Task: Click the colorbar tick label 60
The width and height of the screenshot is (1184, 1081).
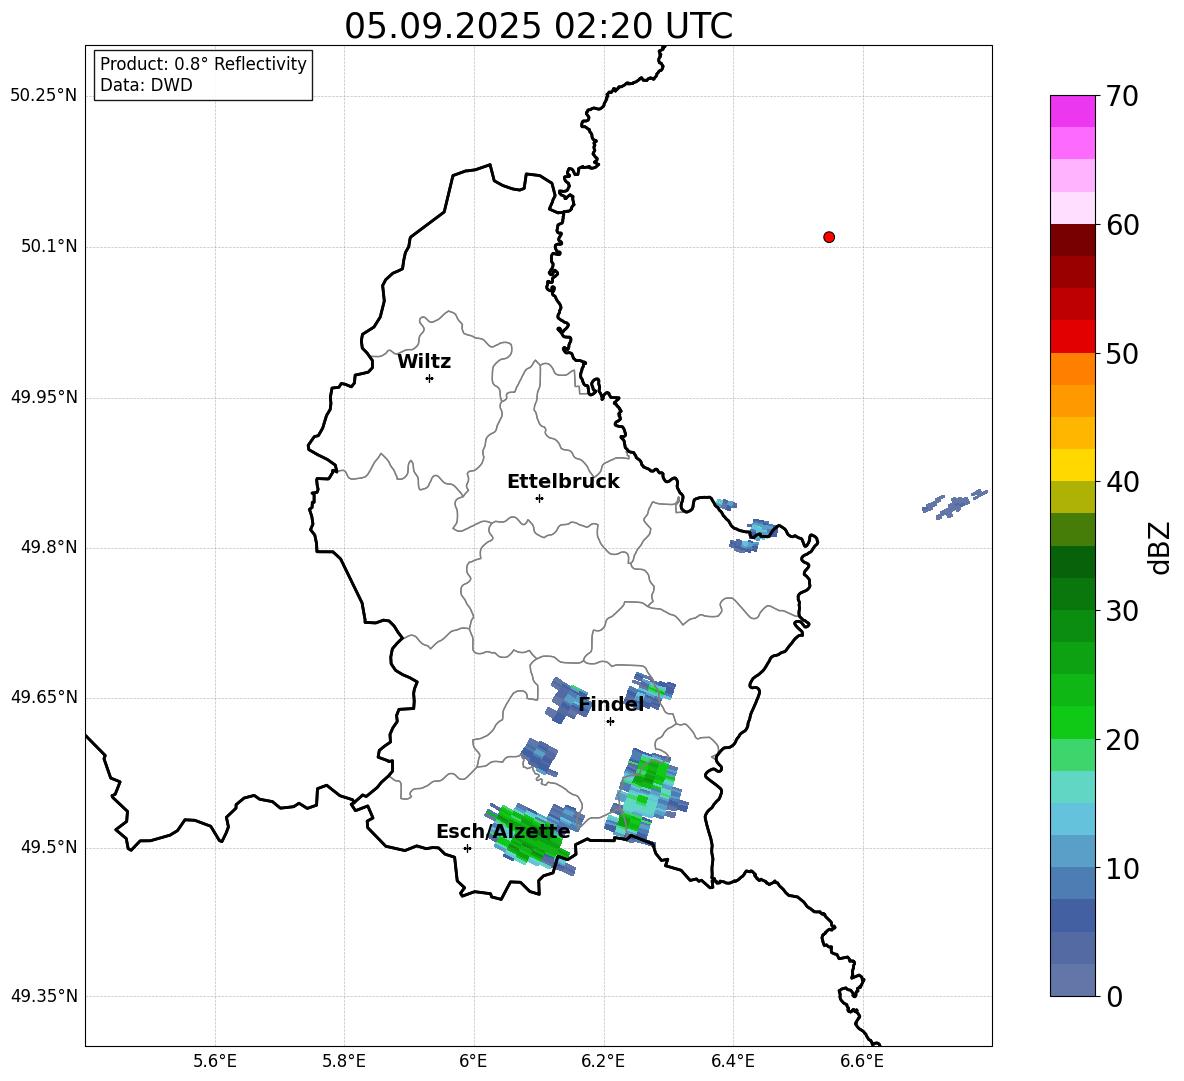Action: (1122, 225)
